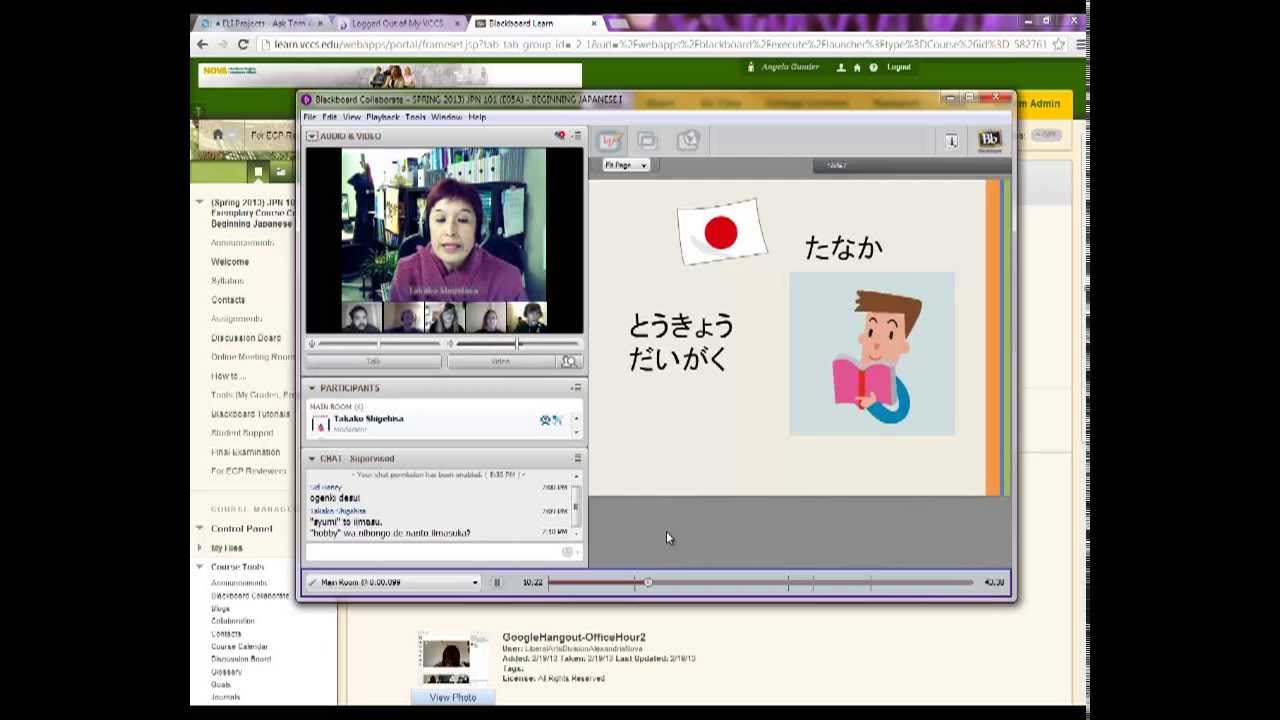
Task: Click the help icon in the Blackboard header
Action: 873,67
